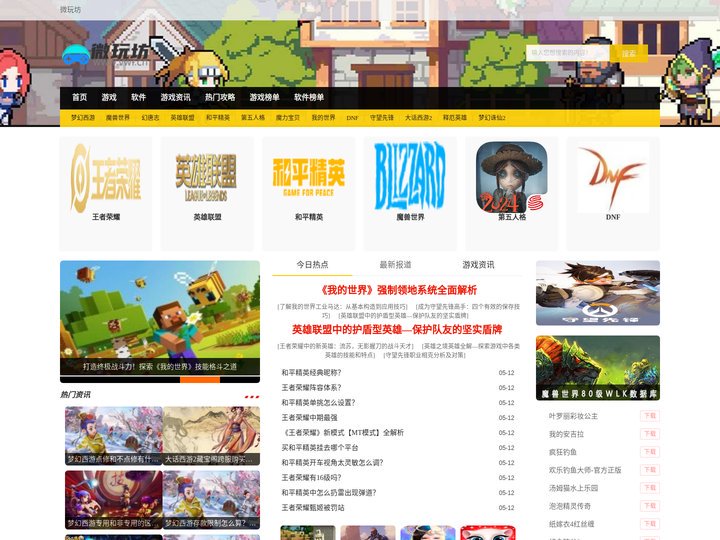Open 梦幻西游 link in yellow bar
Screen dimensions: 720x540
[x=83, y=118]
